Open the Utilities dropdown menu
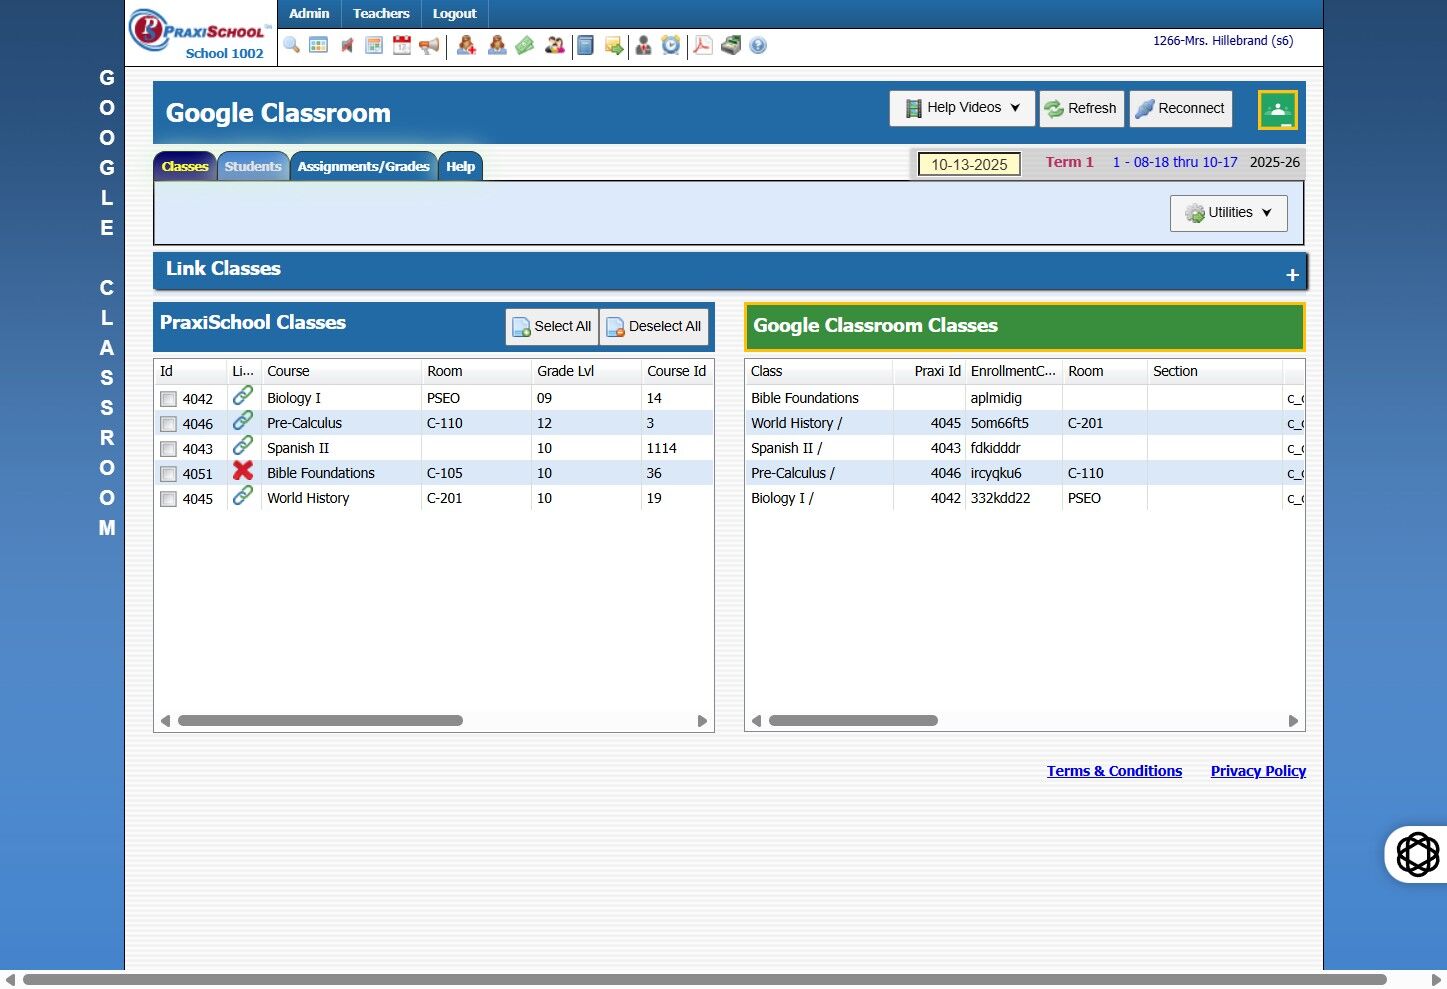The width and height of the screenshot is (1447, 989). point(1228,213)
